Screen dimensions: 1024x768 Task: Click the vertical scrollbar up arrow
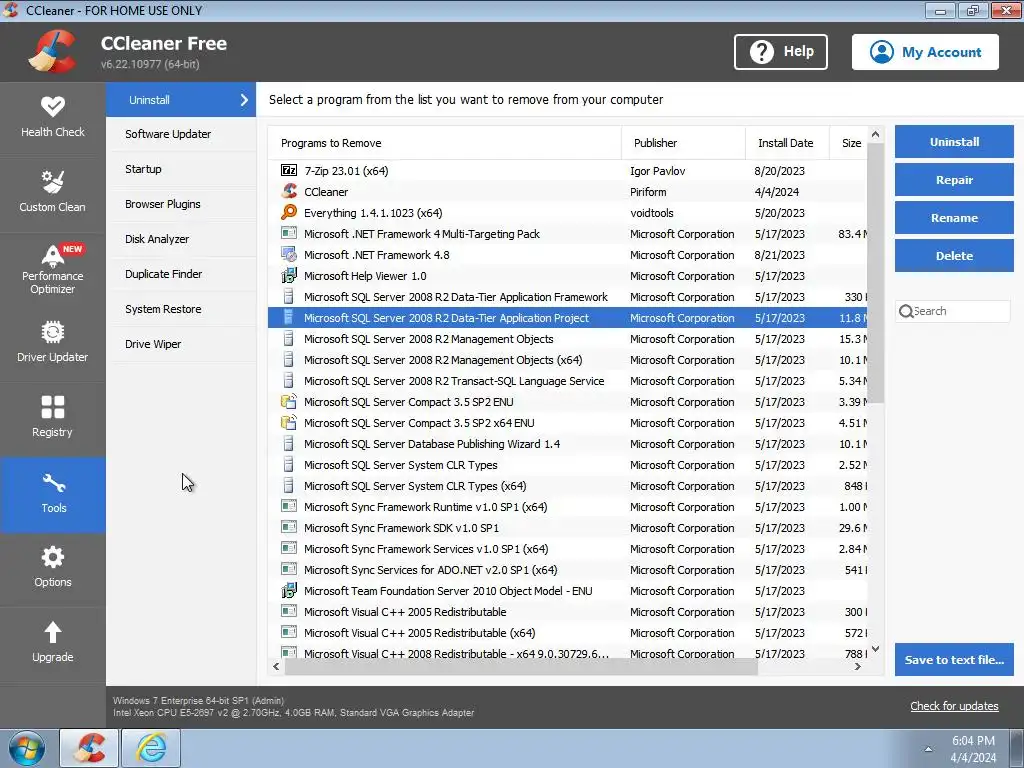coord(875,134)
